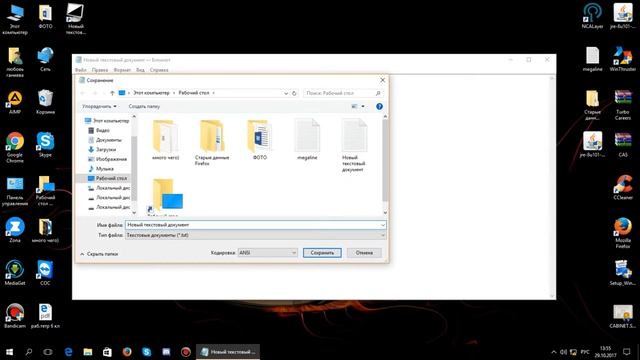Screen dimensions: 640x360
Task: Click the Сохранить button
Action: [x=322, y=253]
